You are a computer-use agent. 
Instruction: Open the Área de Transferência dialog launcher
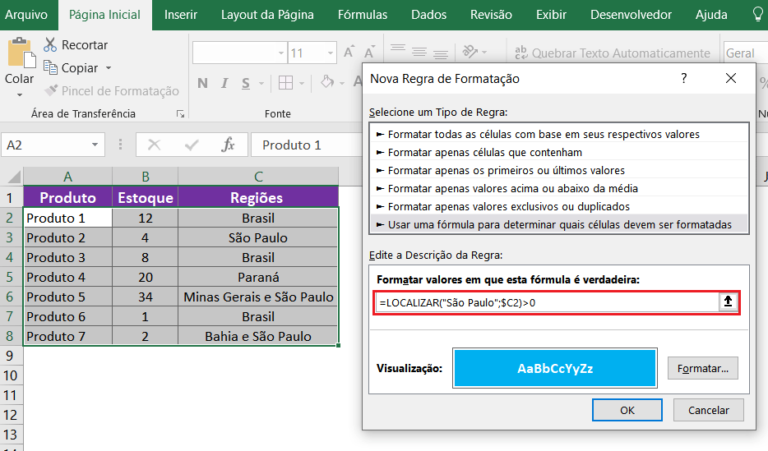click(180, 114)
